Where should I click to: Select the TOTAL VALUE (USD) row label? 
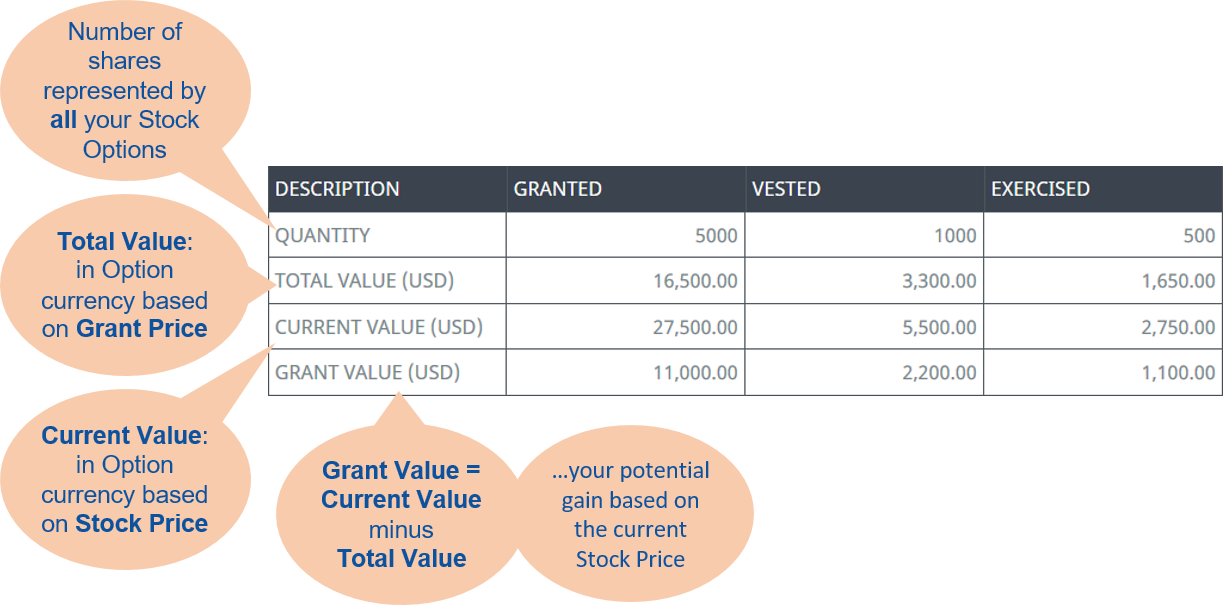pos(365,281)
